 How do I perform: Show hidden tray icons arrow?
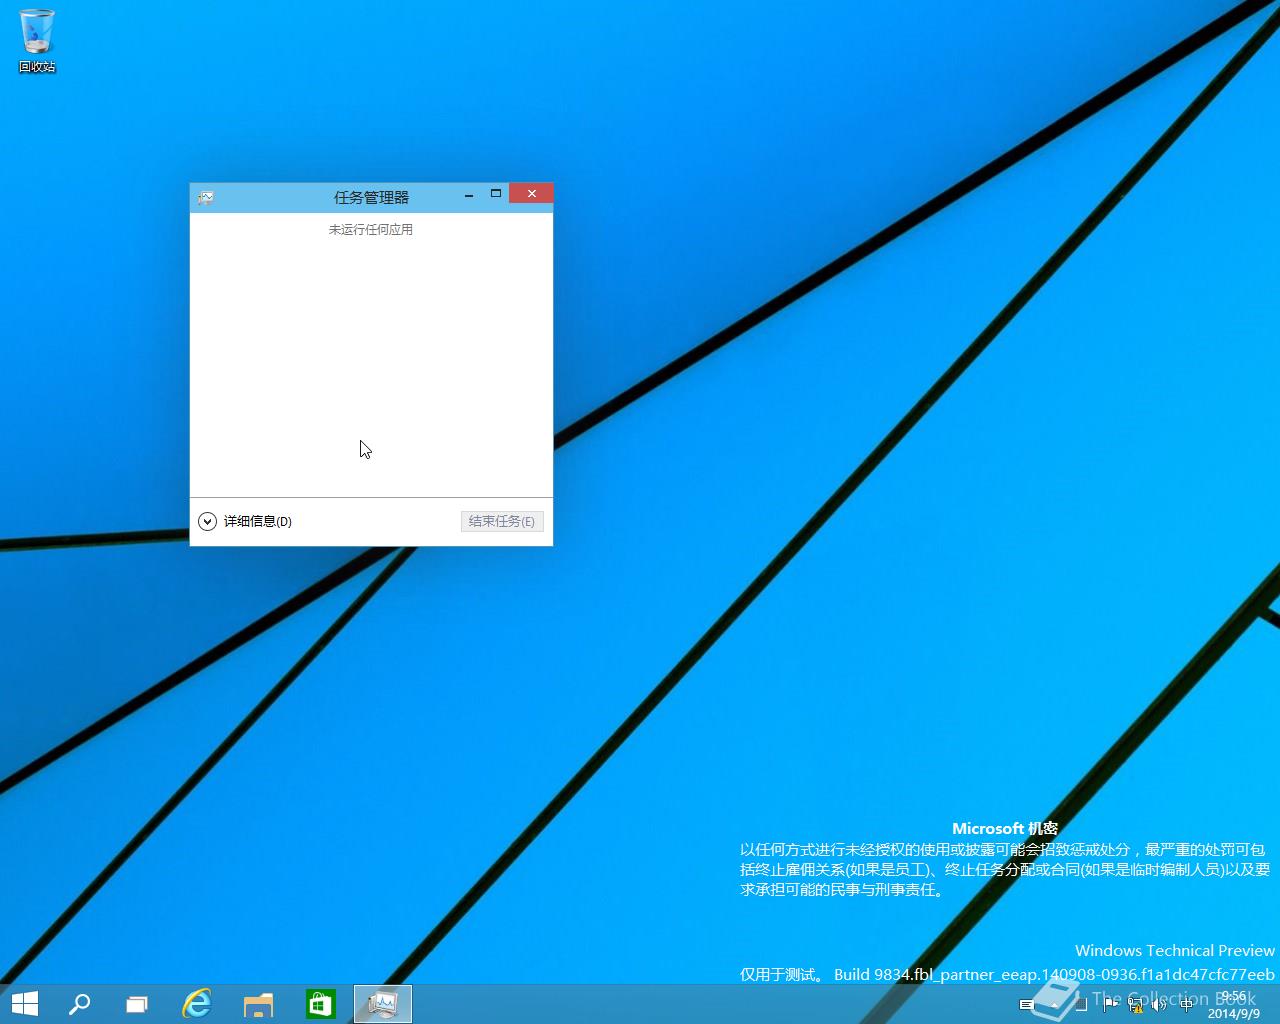coord(1054,1004)
